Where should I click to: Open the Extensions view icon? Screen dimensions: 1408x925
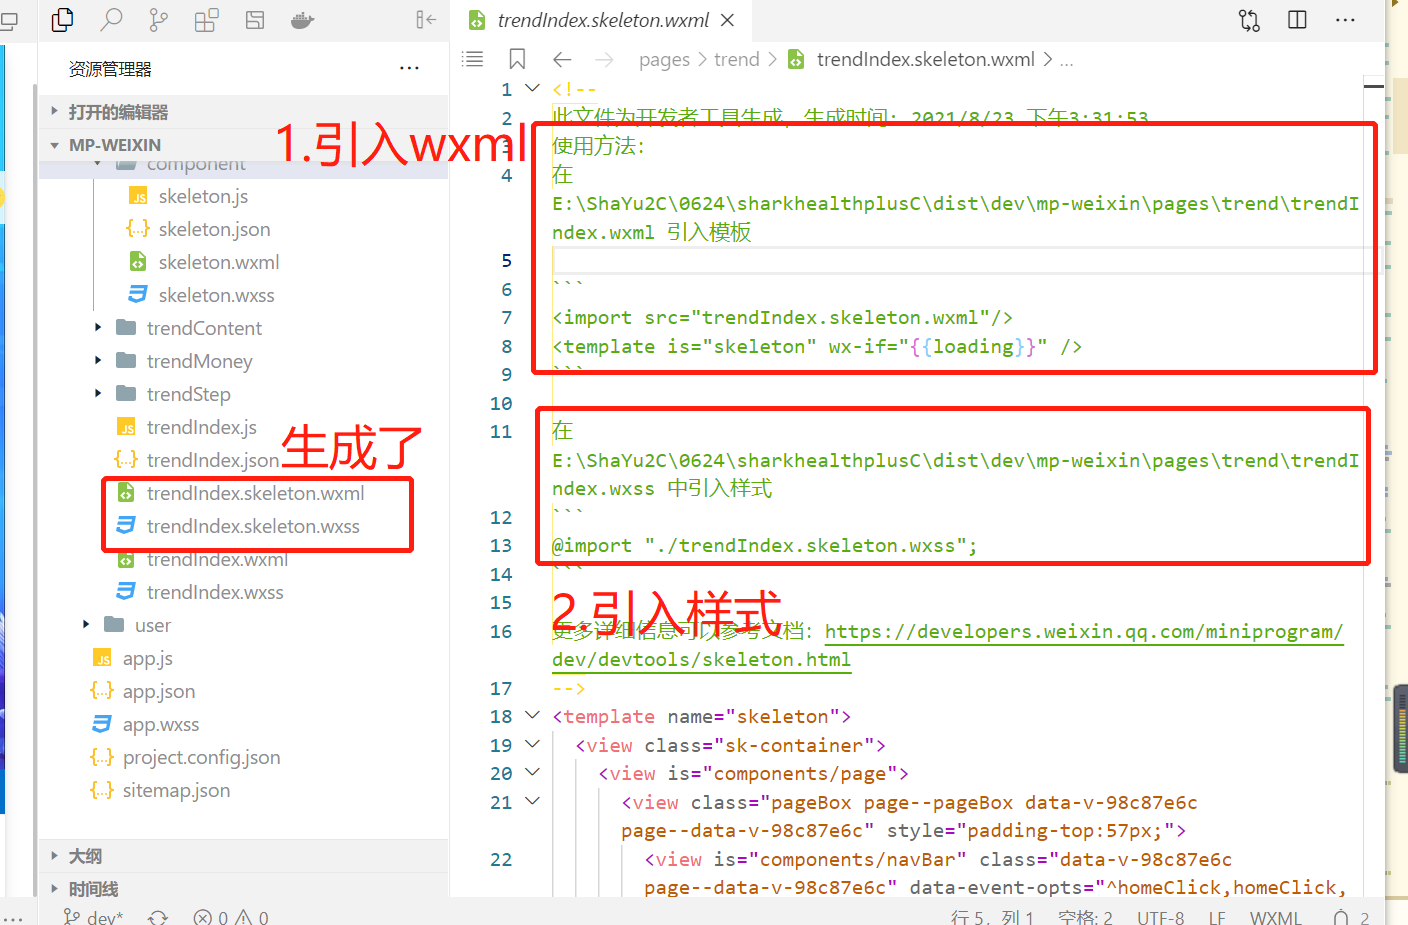[206, 19]
